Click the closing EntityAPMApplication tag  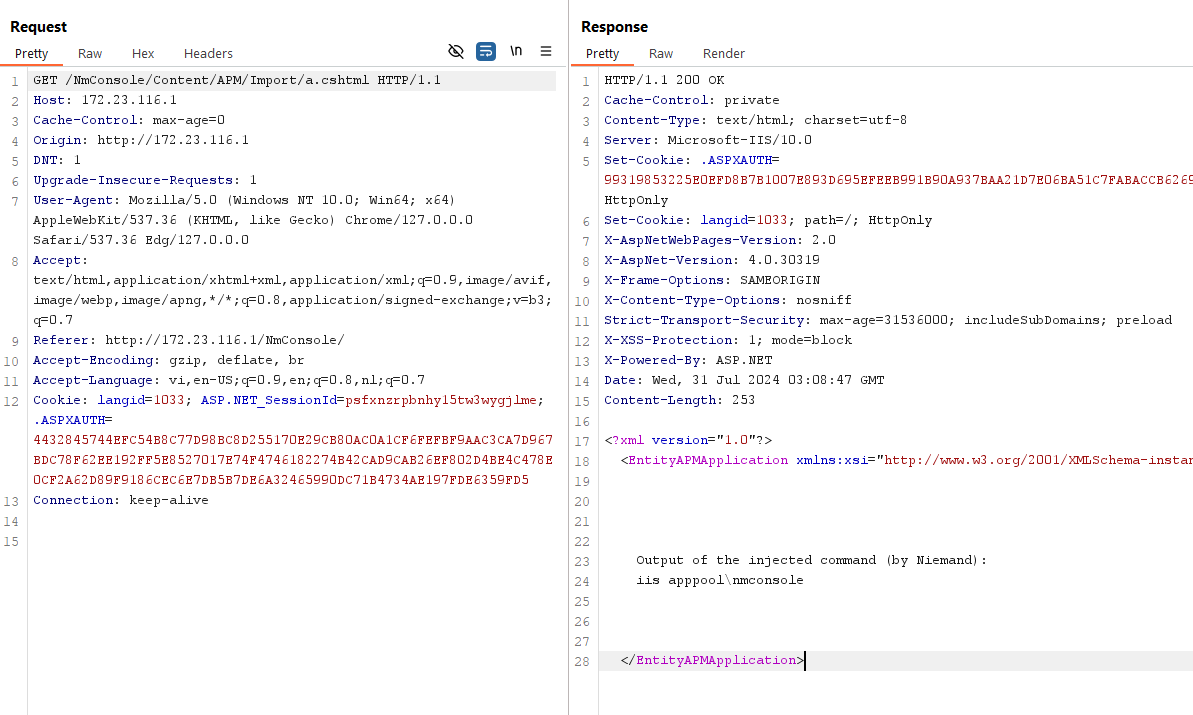click(711, 660)
